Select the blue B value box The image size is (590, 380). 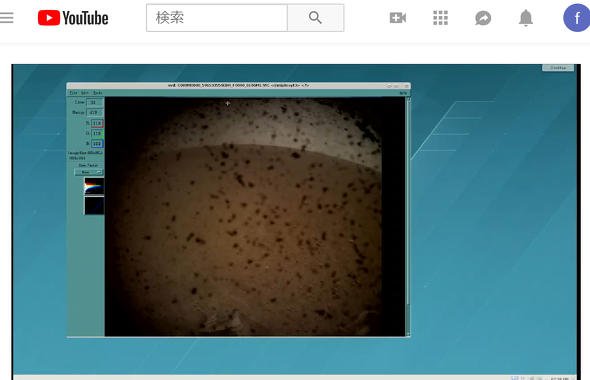97,143
